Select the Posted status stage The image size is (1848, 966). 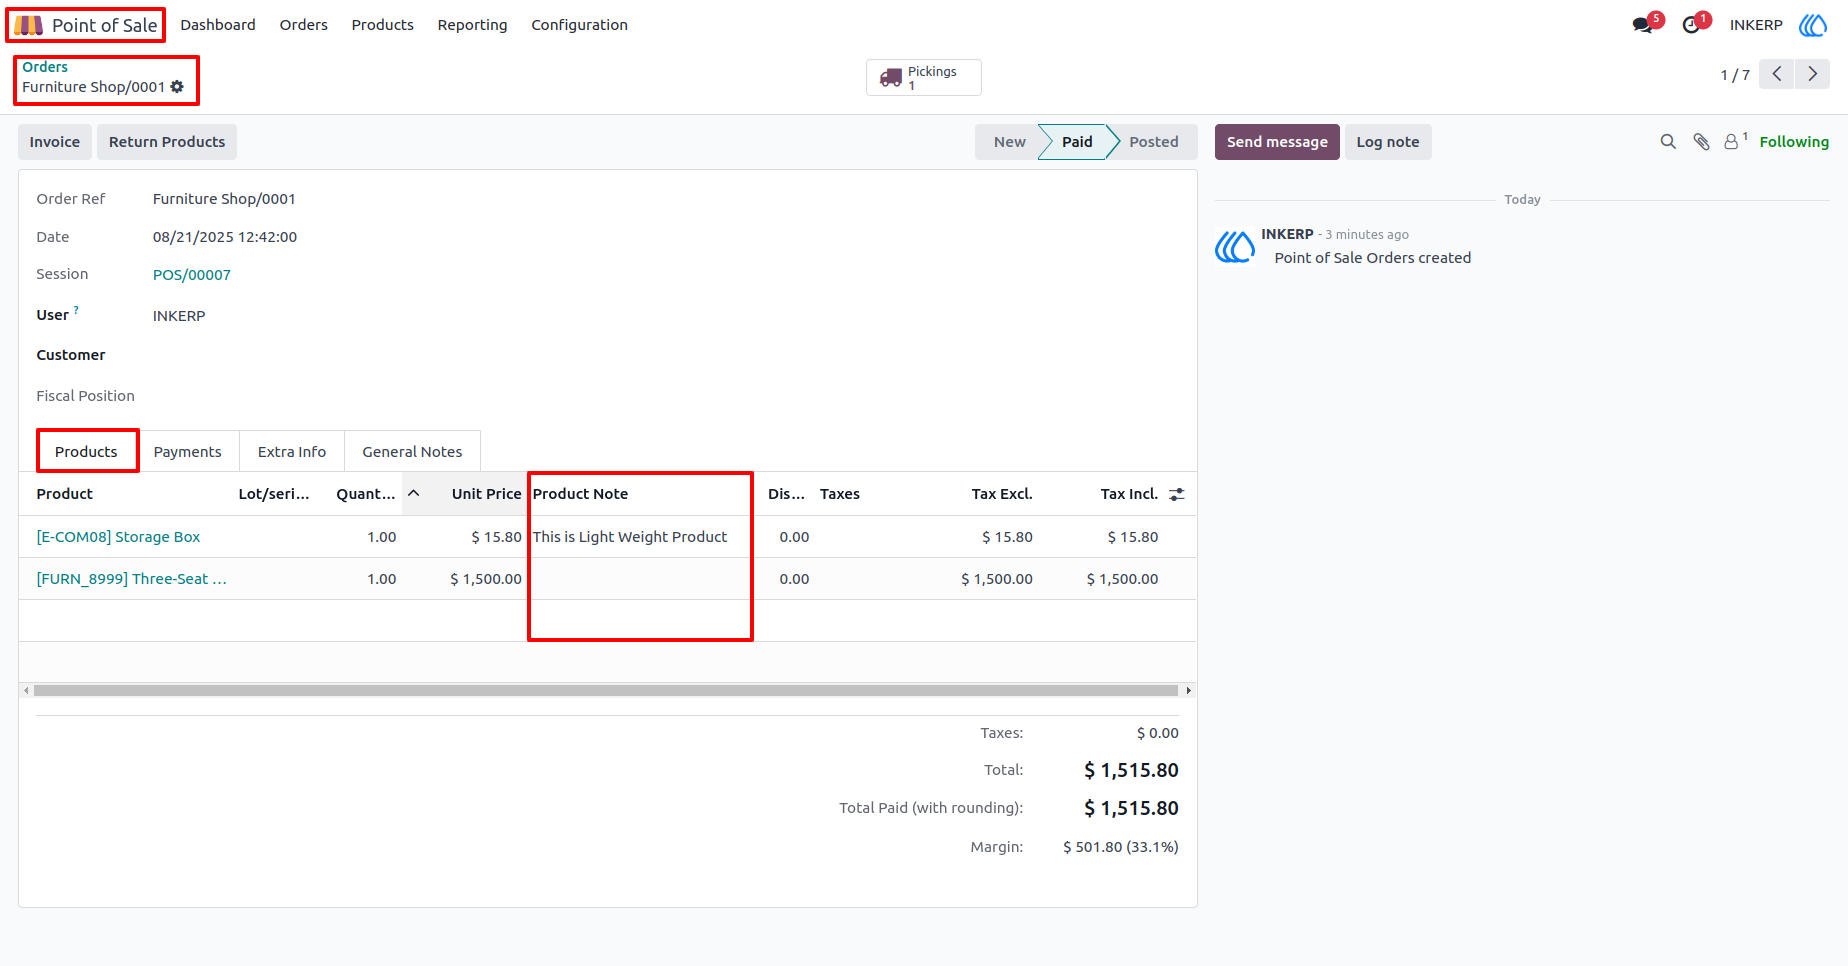[x=1153, y=142]
